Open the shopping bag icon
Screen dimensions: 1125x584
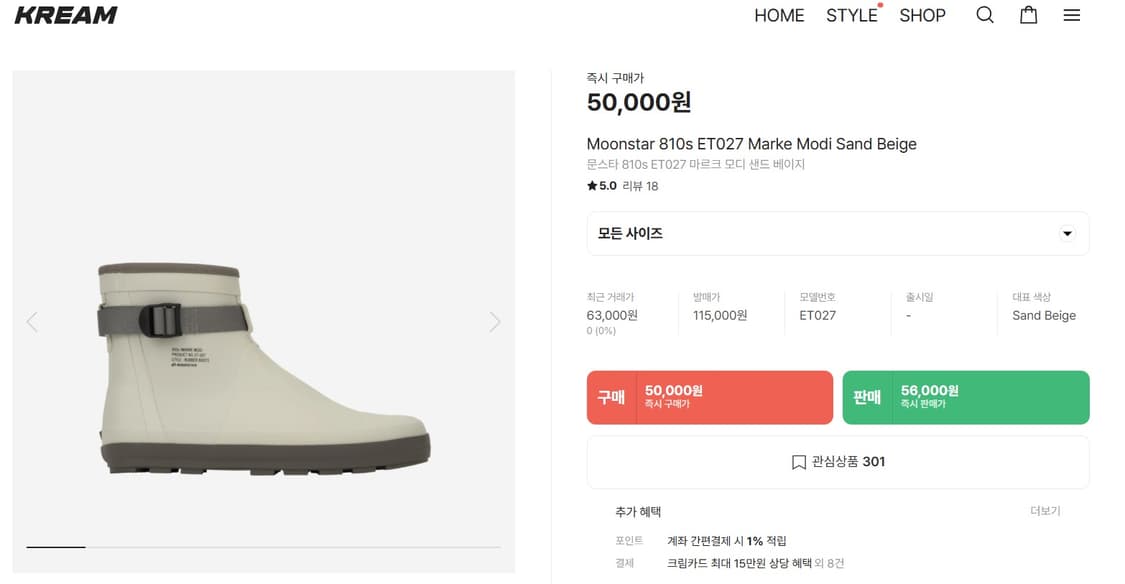click(1028, 15)
